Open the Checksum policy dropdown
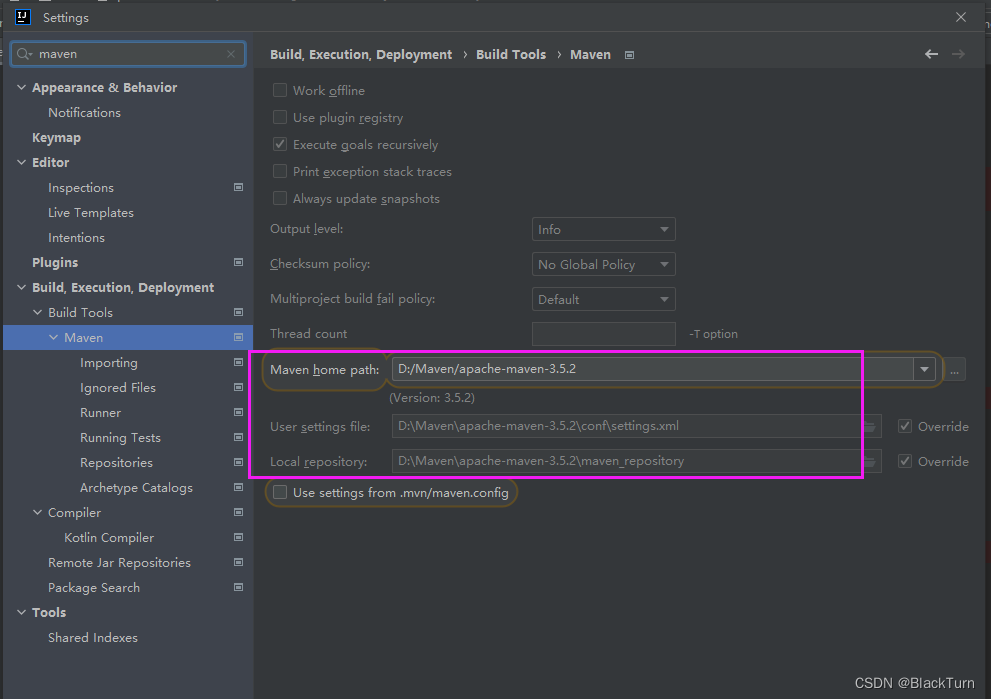 (604, 264)
